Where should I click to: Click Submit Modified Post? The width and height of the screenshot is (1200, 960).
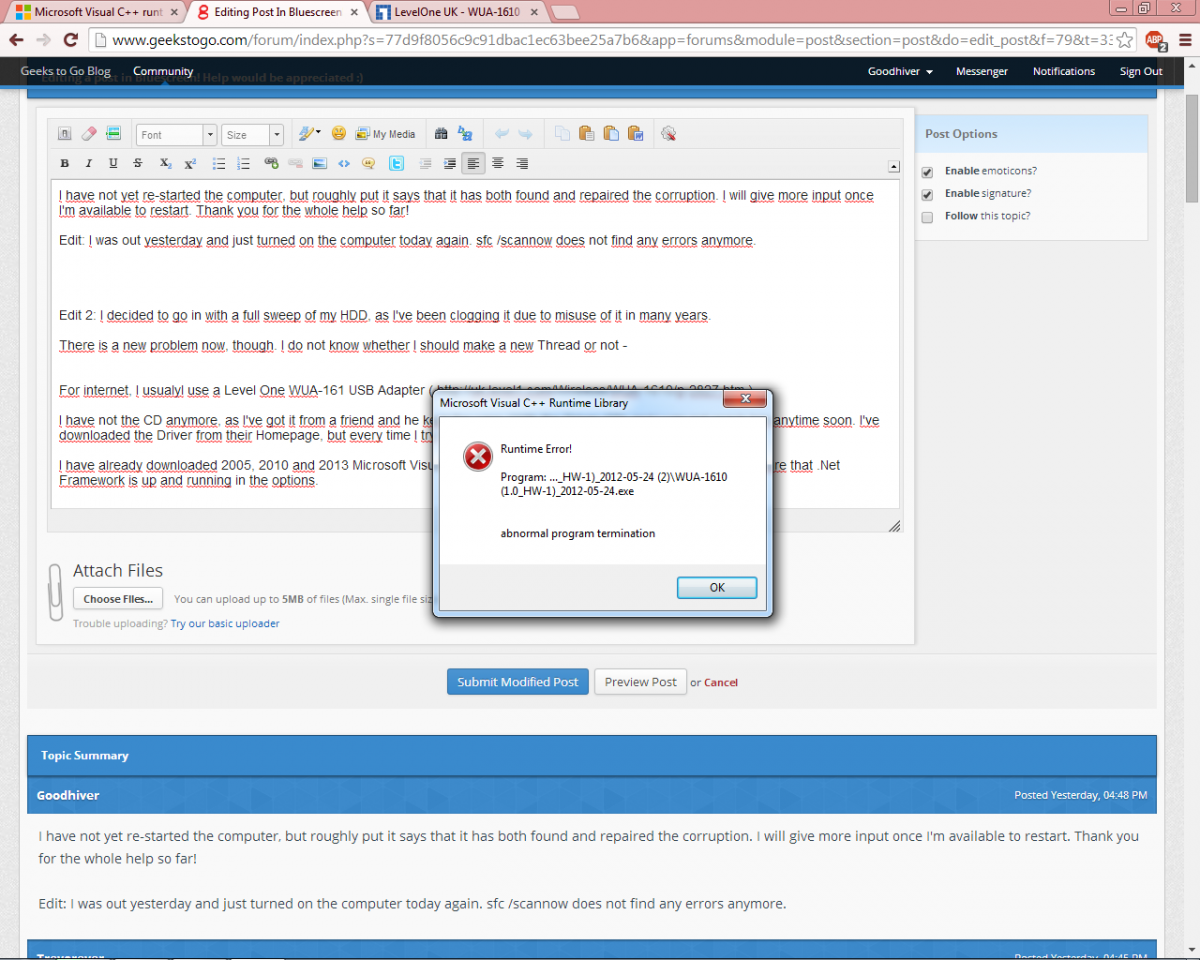[517, 682]
